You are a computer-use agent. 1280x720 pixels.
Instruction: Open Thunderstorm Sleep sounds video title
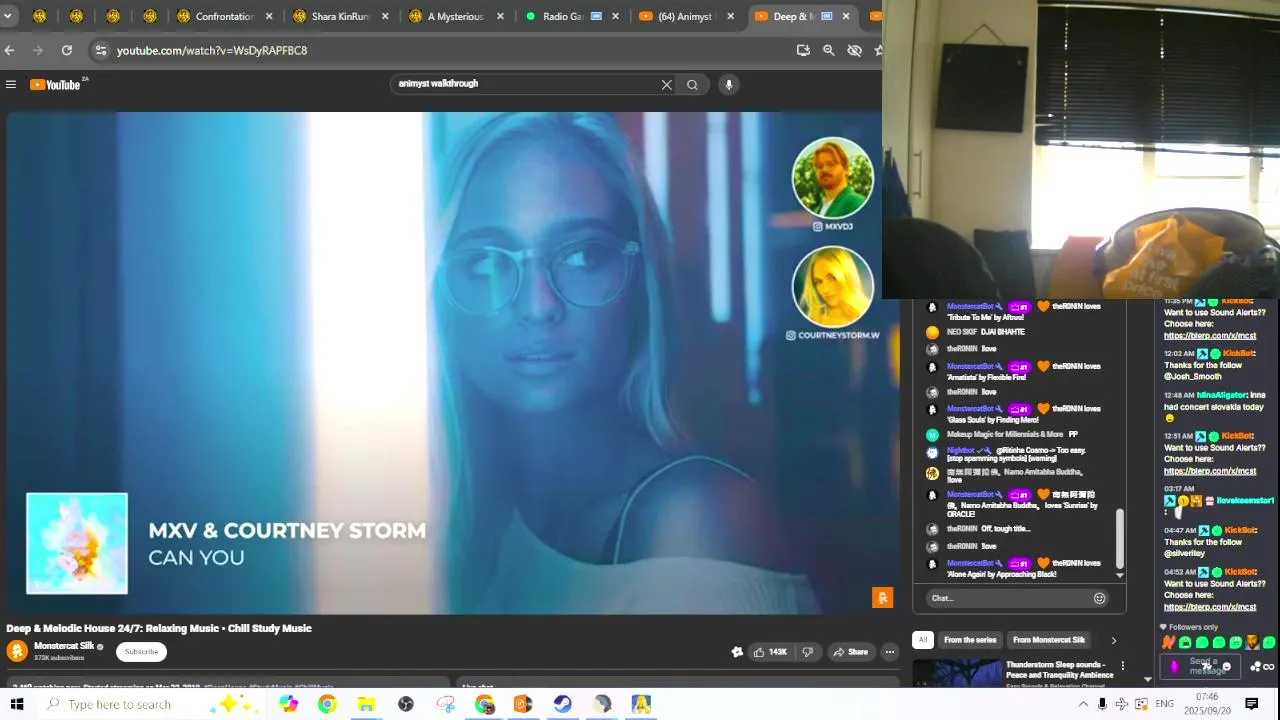(1059, 670)
